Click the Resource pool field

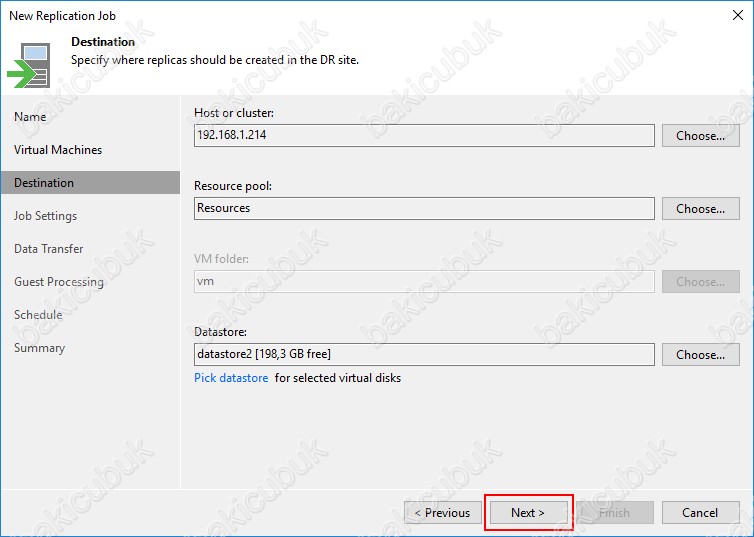coord(424,209)
